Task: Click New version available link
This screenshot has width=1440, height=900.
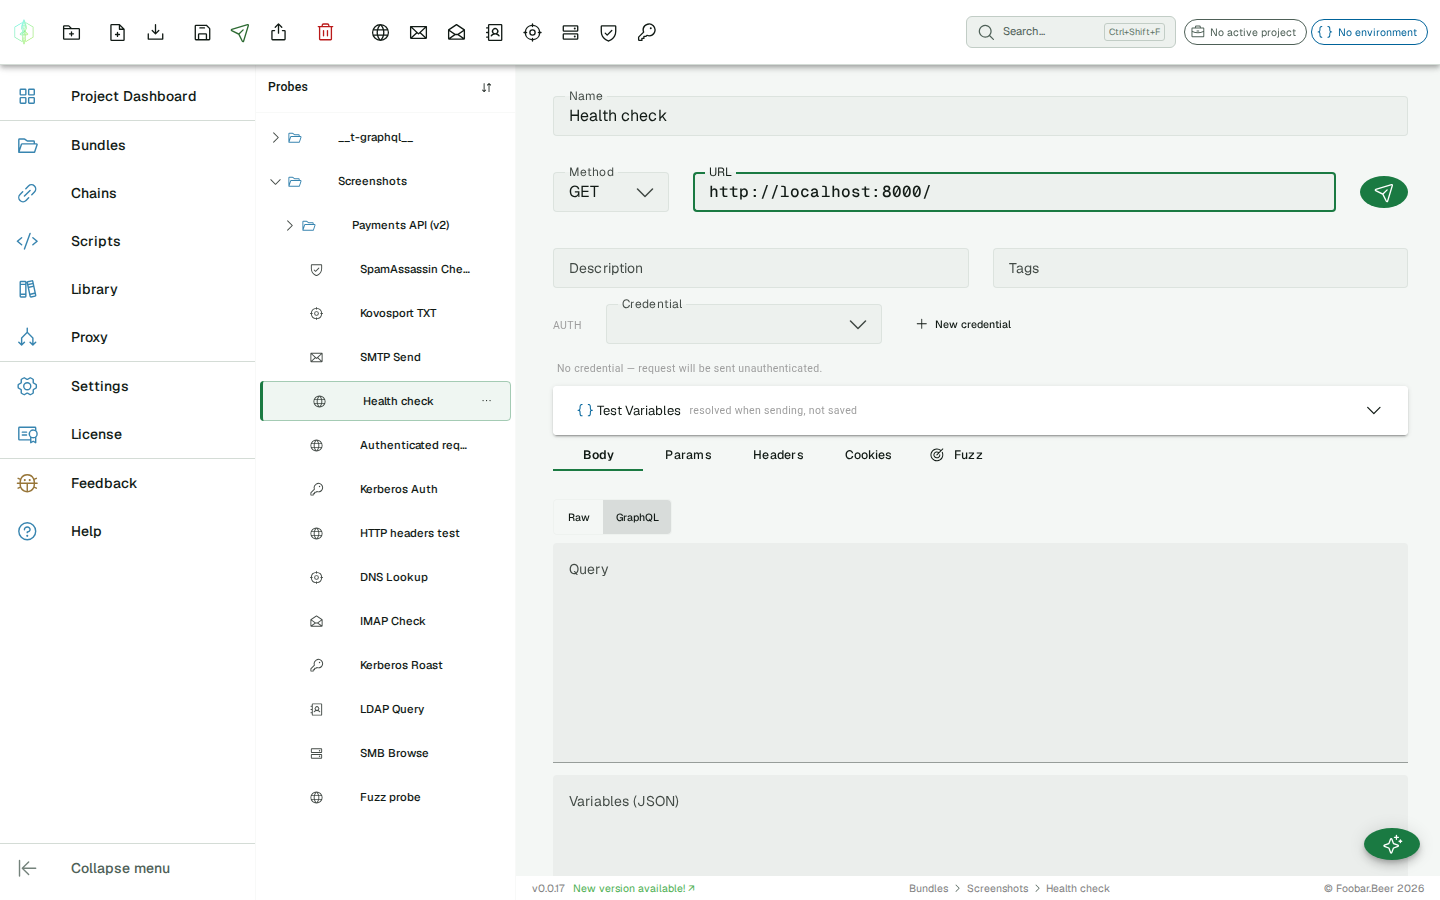Action: coord(634,888)
